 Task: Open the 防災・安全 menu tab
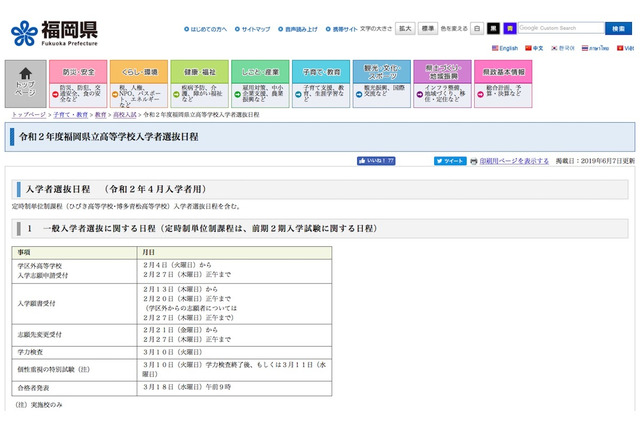click(78, 72)
